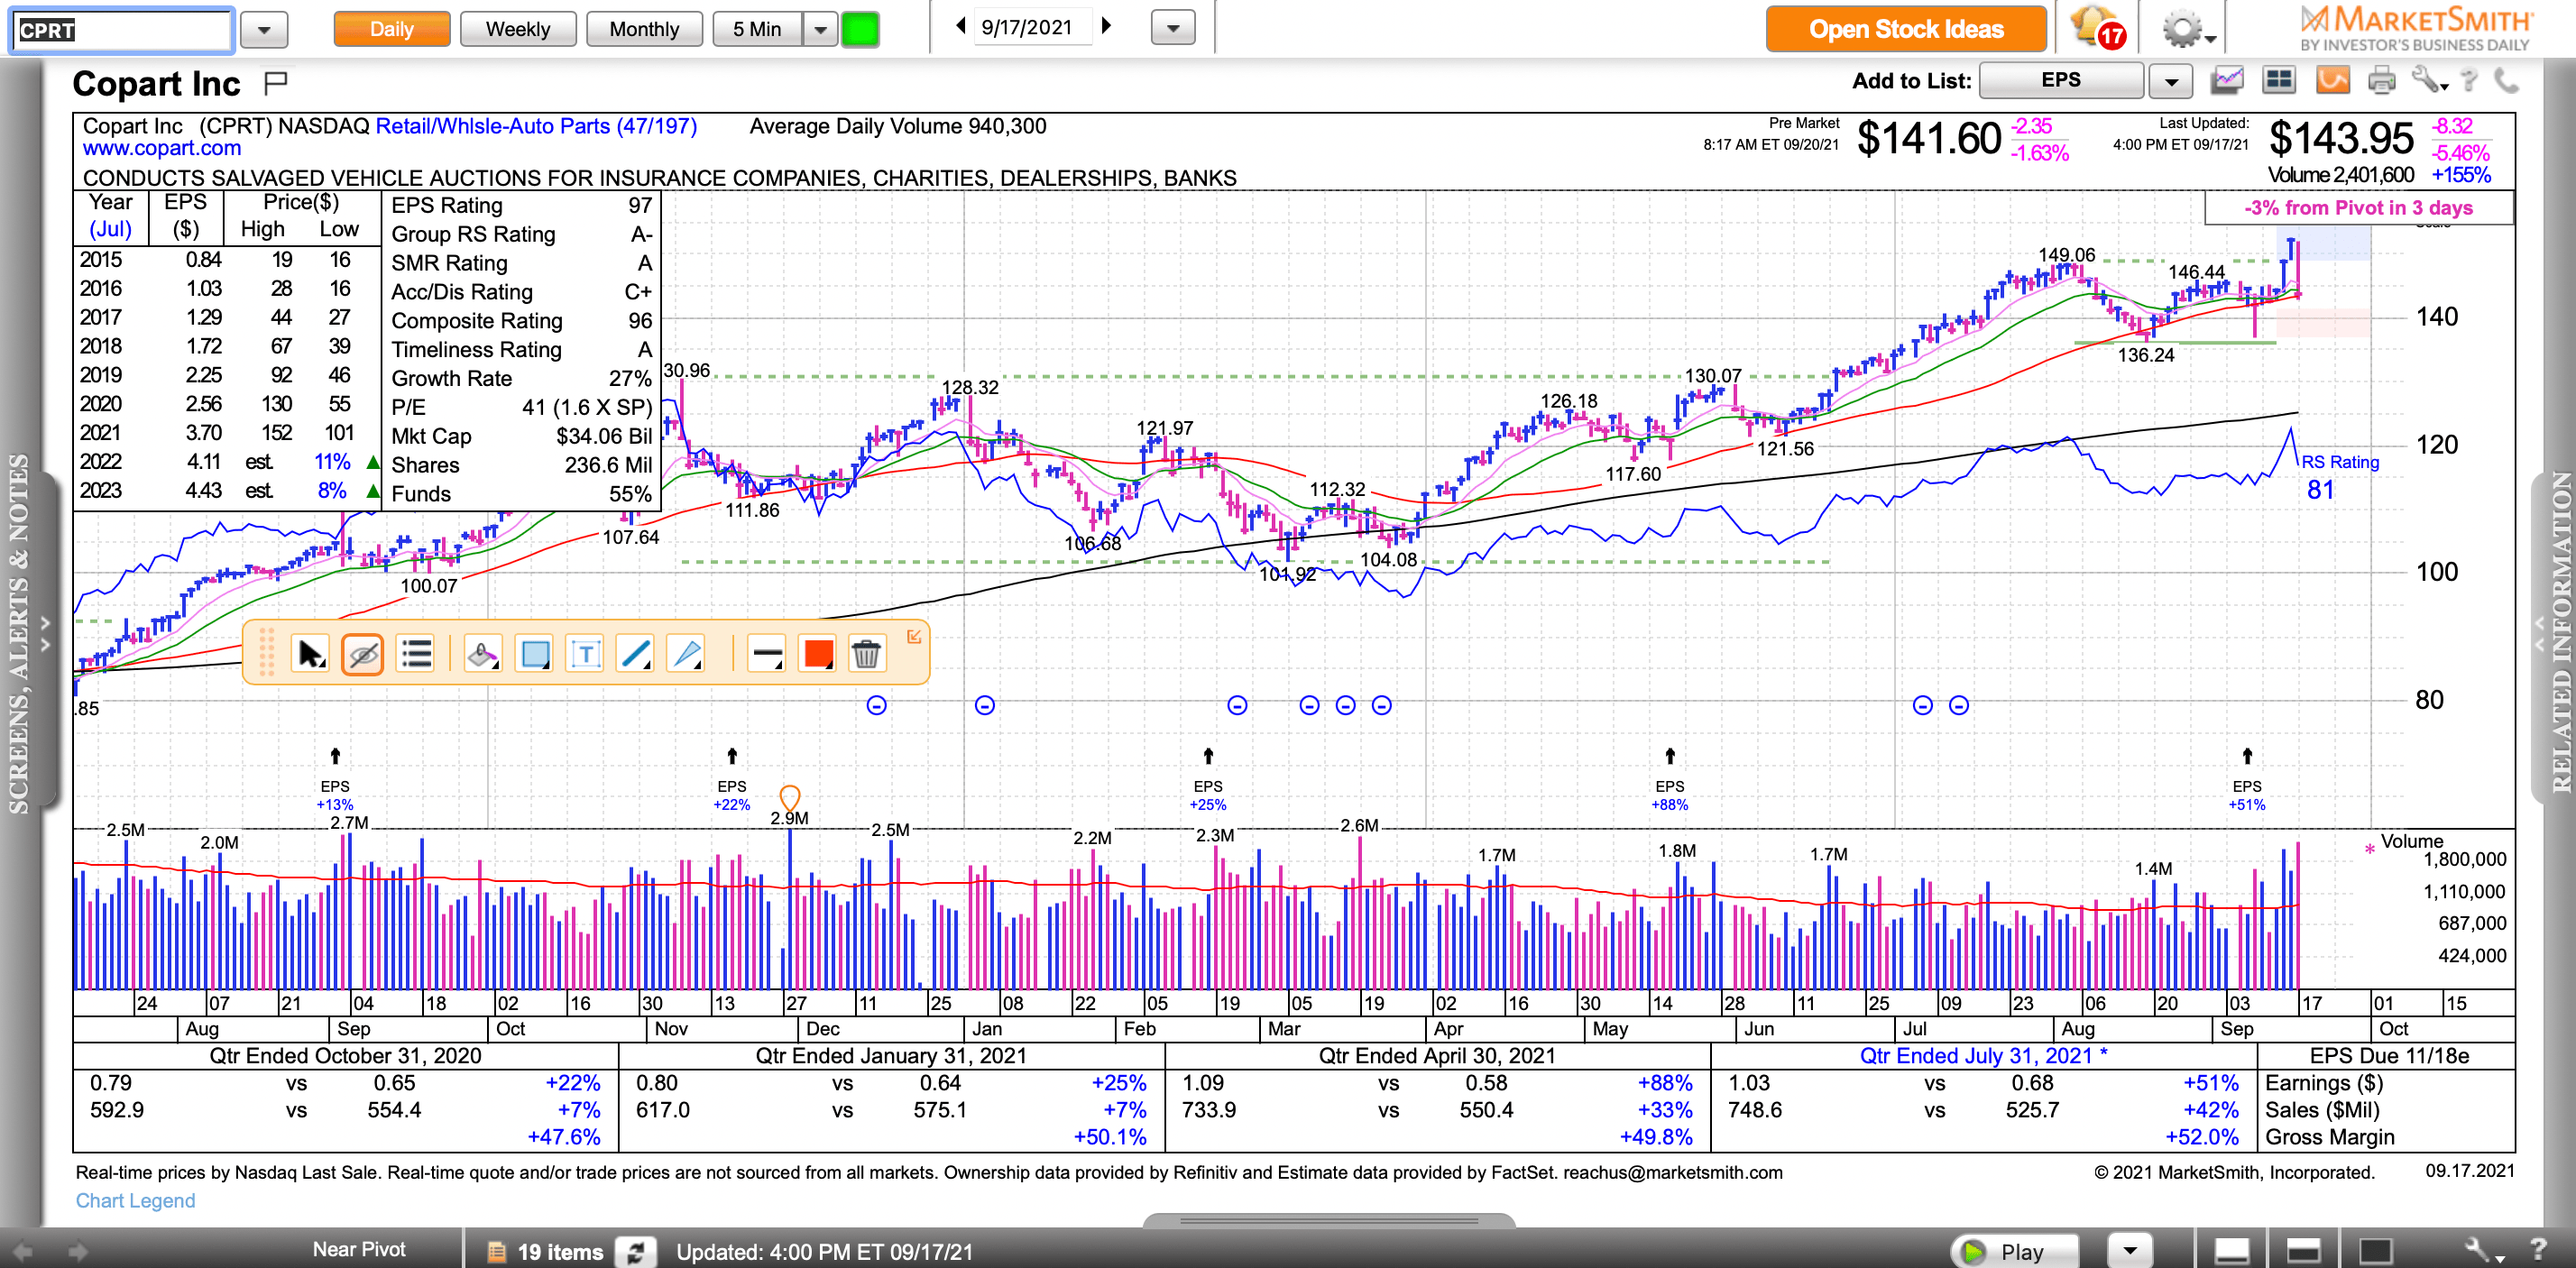Image resolution: width=2576 pixels, height=1268 pixels.
Task: Click the CPRT symbol input field
Action: coord(122,30)
